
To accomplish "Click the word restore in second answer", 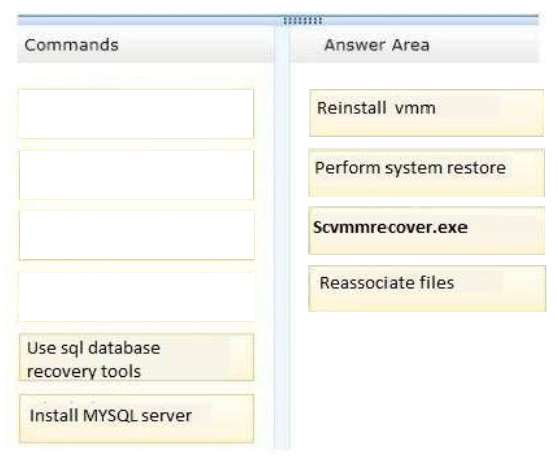I will pos(475,168).
